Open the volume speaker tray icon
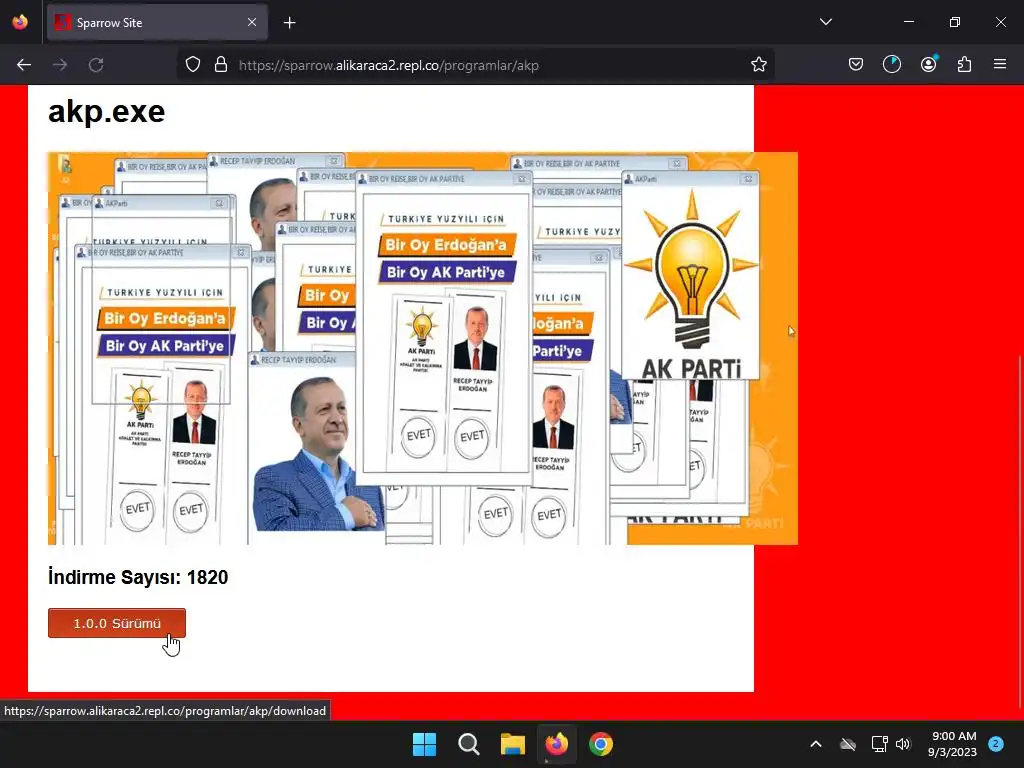1024x768 pixels. click(x=903, y=744)
